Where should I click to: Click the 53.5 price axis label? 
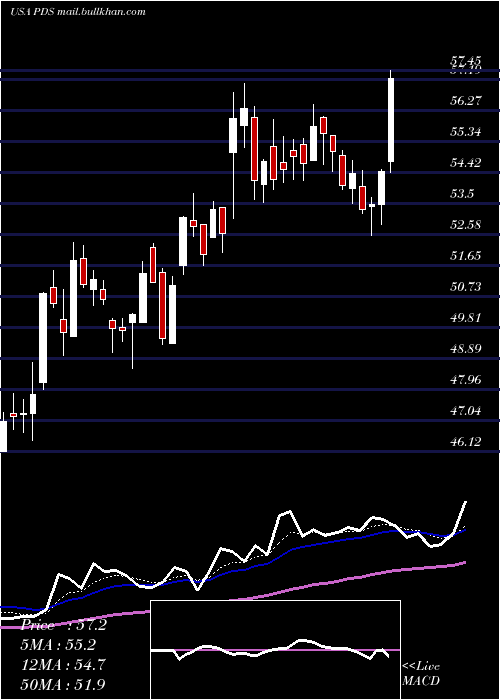click(462, 194)
